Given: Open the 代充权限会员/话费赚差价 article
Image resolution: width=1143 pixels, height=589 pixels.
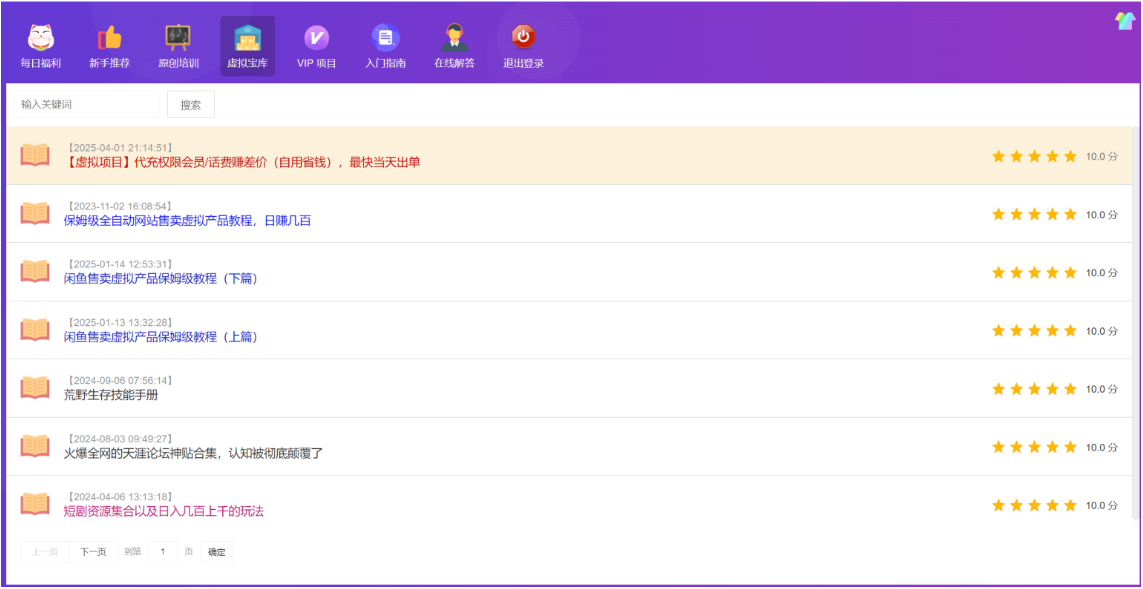Looking at the screenshot, I should pos(242,162).
